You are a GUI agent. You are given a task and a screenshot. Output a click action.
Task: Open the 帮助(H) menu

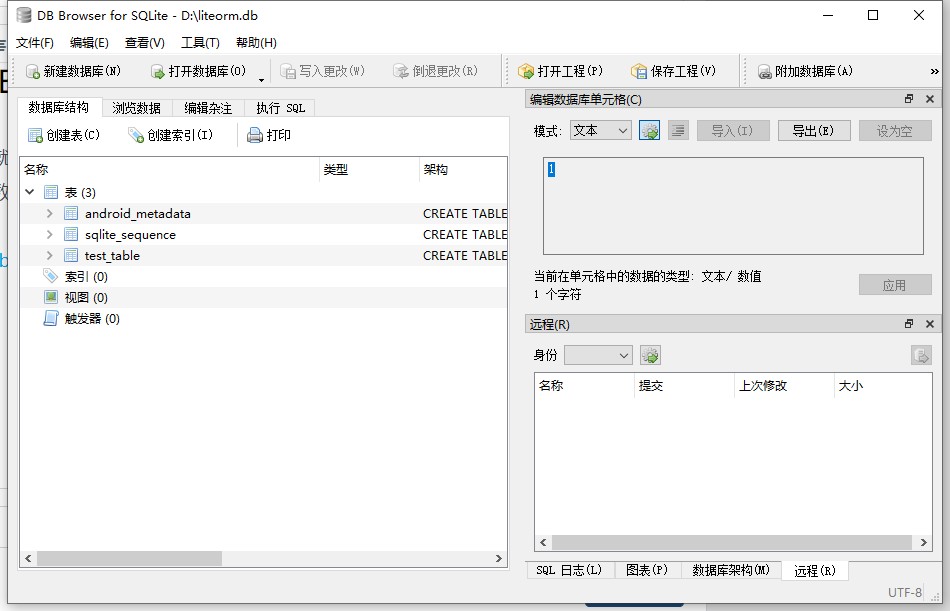256,42
